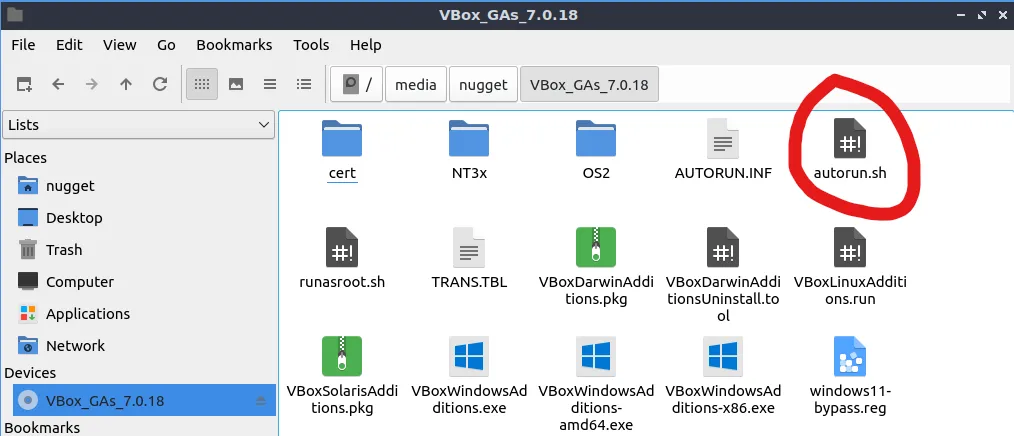Viewport: 1014px width, 436px height.
Task: Select the AUTORUN.INF file icon
Action: pos(723,138)
